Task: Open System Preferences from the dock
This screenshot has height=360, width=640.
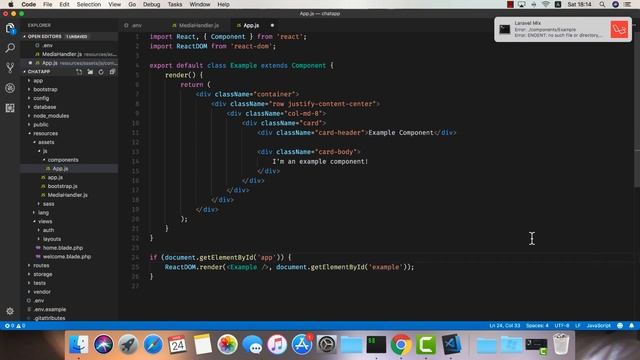Action: click(x=327, y=344)
